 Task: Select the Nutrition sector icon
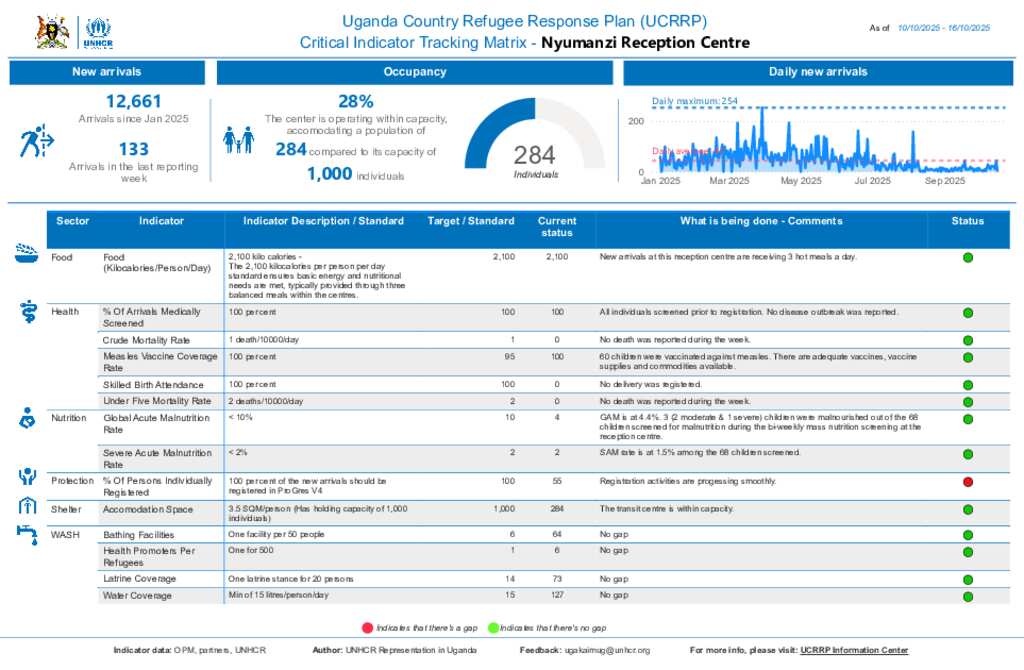coord(27,418)
